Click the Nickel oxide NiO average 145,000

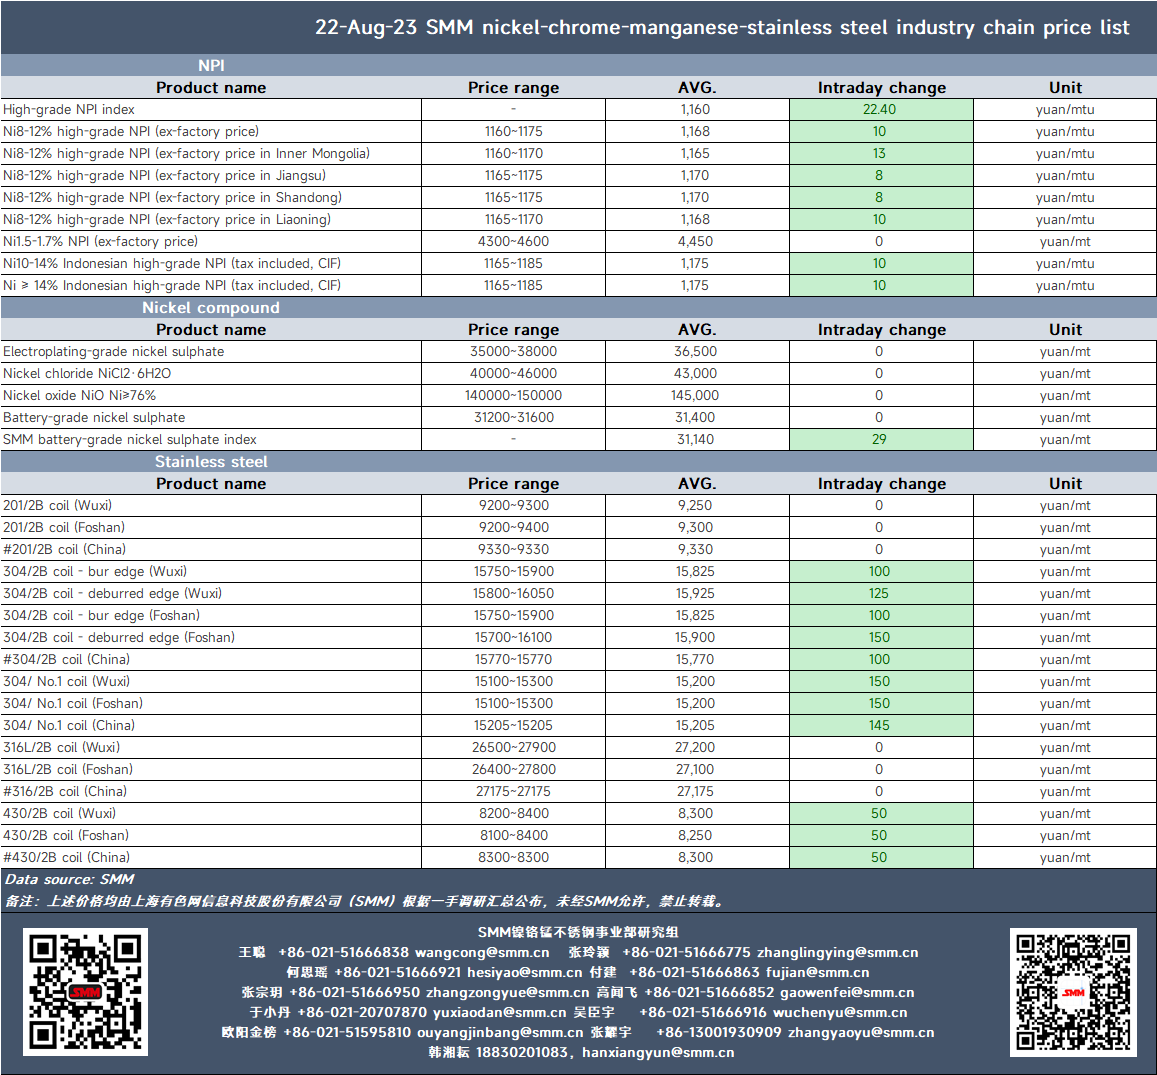(694, 395)
